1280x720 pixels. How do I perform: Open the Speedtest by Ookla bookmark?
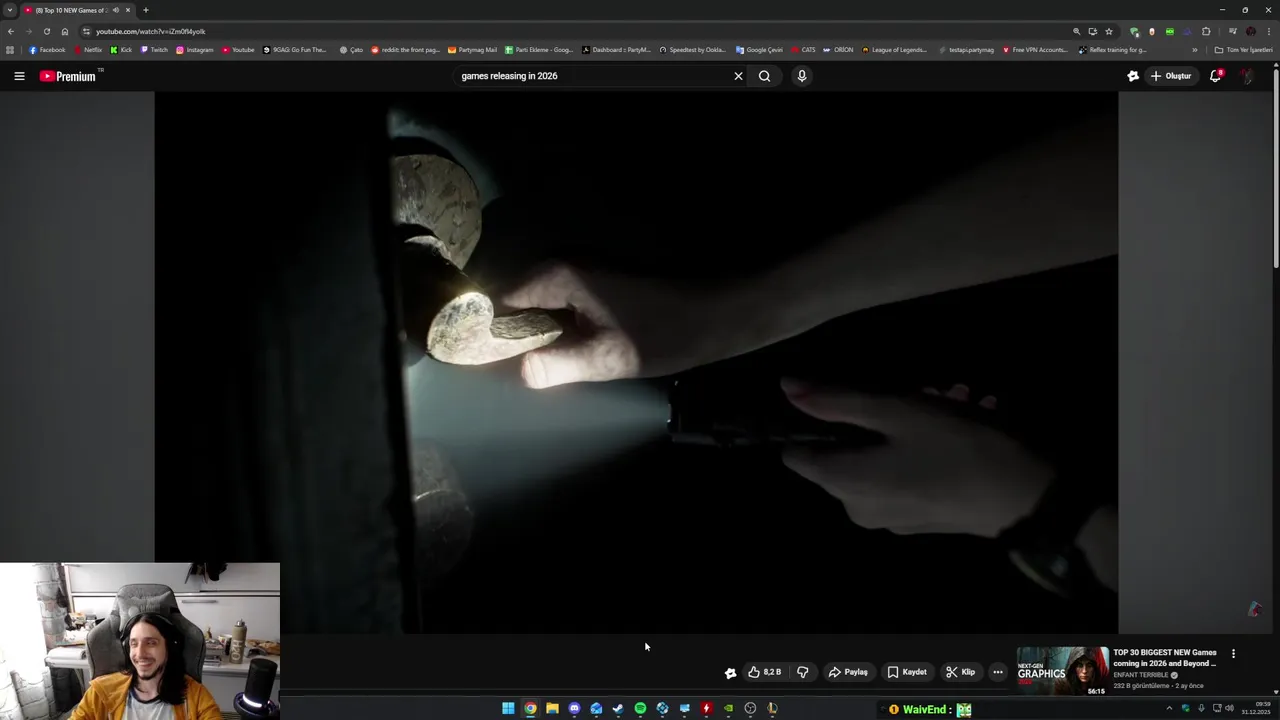692,50
